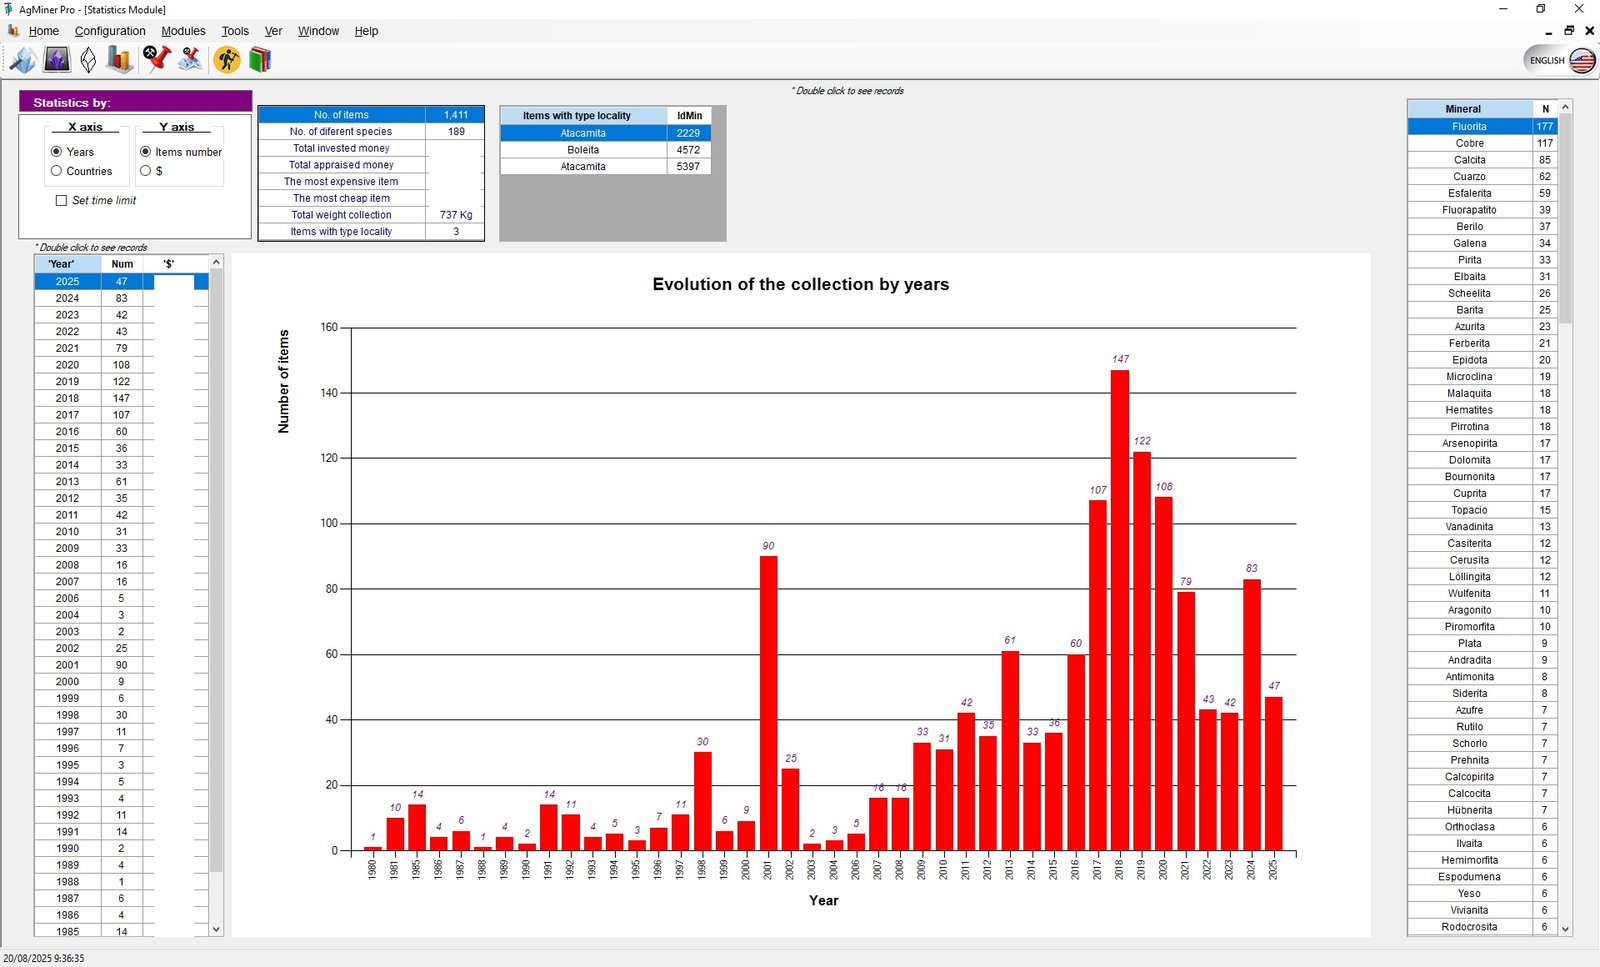Open the map with pushpin icon

[x=190, y=60]
